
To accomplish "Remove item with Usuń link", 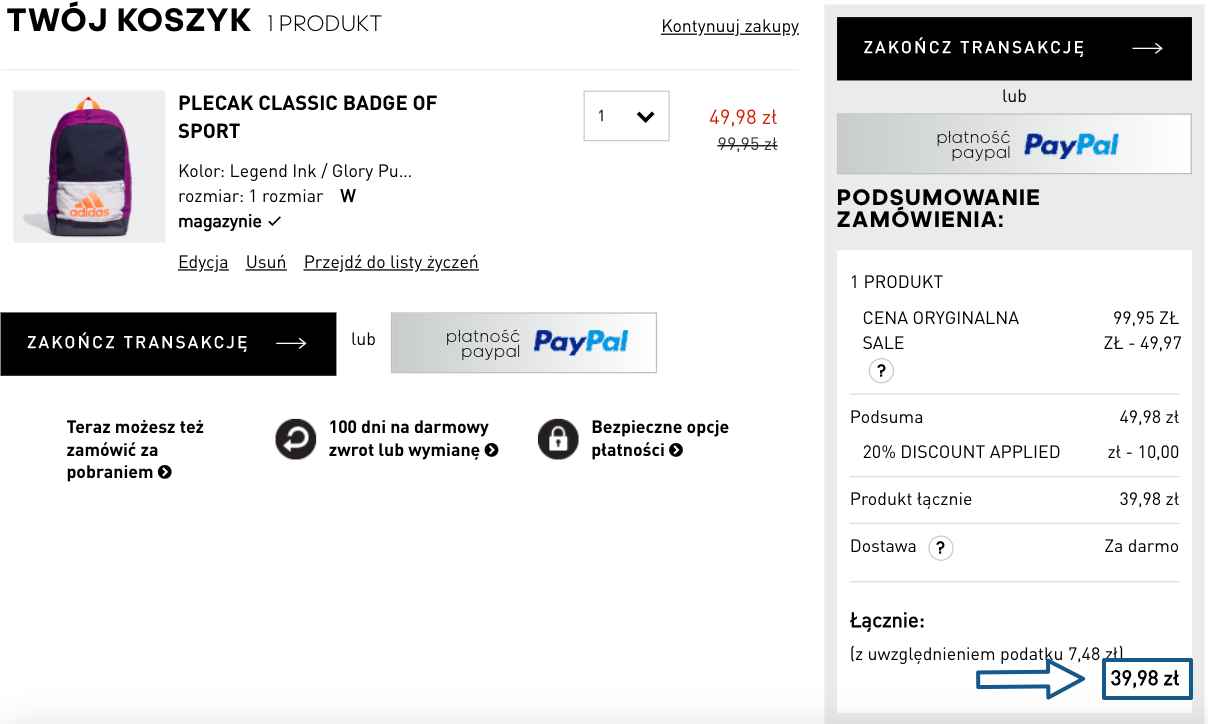I will coord(266,262).
